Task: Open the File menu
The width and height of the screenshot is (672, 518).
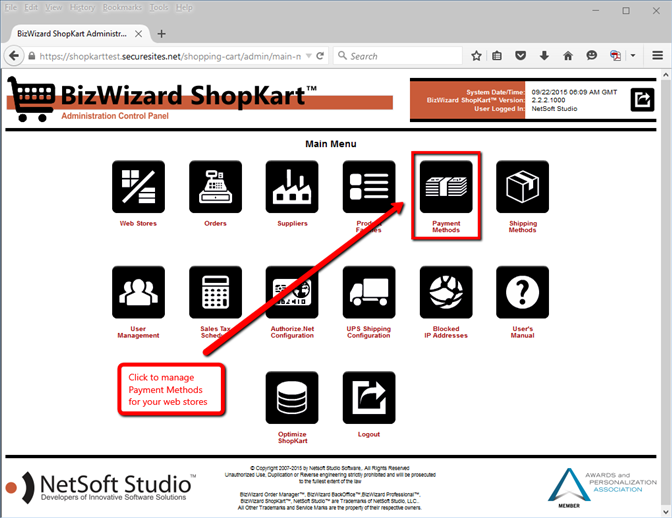Action: coord(11,8)
